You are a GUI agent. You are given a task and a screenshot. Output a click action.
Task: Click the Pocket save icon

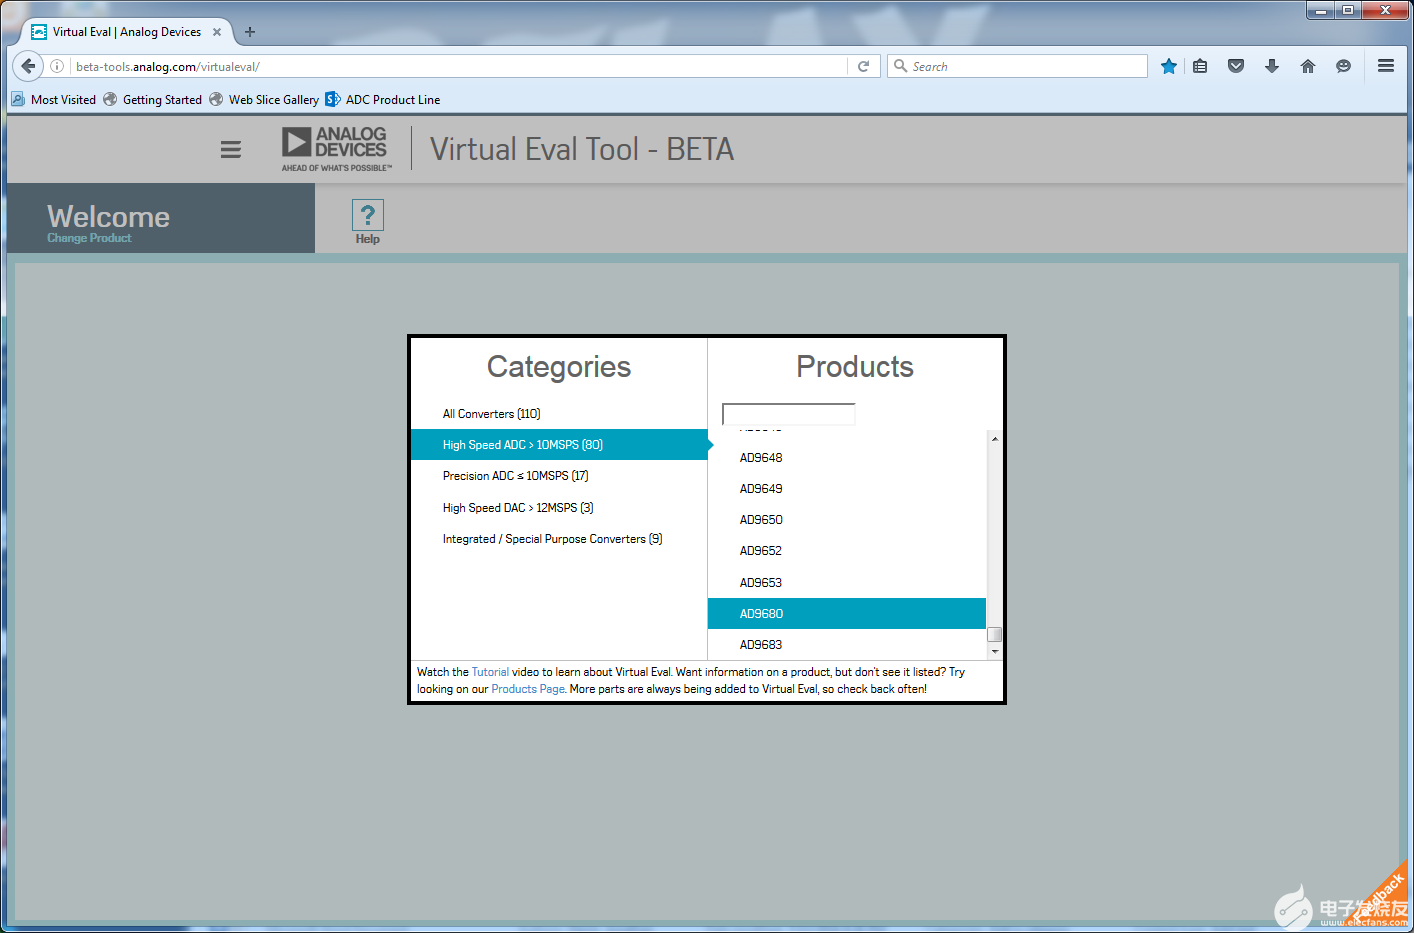pyautogui.click(x=1236, y=66)
